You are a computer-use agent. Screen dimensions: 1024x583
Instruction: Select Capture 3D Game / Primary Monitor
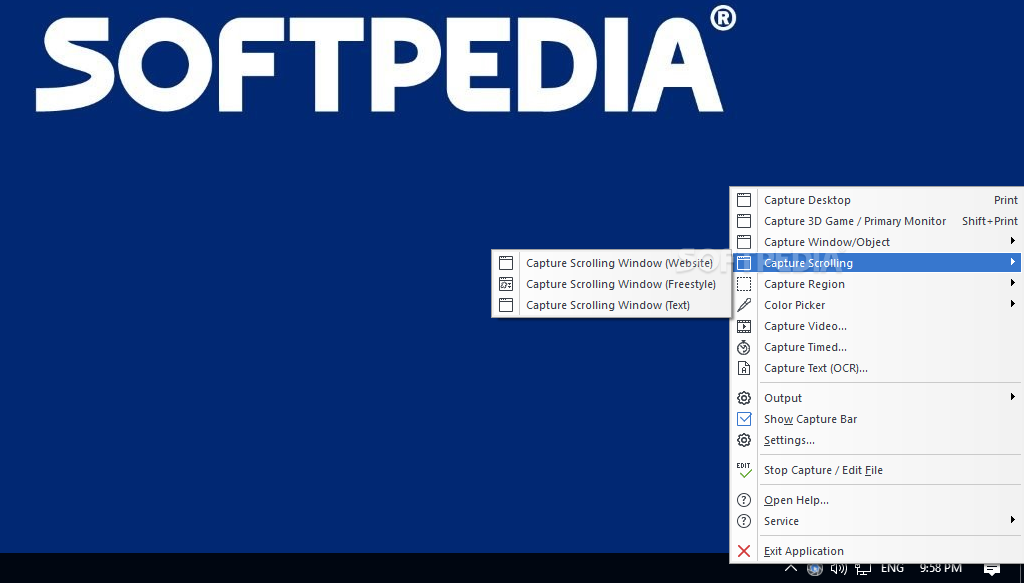(876, 221)
